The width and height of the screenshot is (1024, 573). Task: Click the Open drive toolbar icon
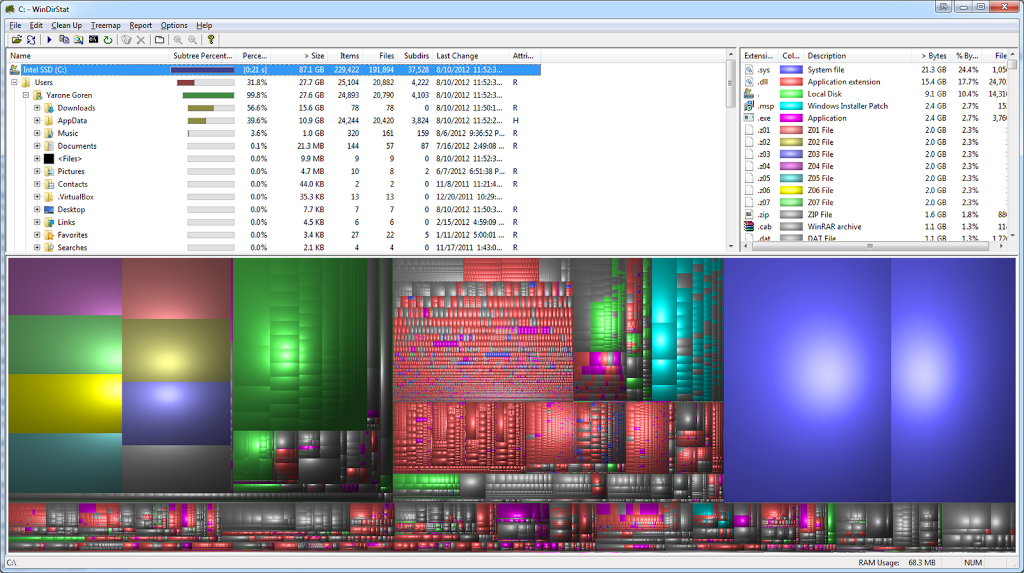(x=16, y=40)
